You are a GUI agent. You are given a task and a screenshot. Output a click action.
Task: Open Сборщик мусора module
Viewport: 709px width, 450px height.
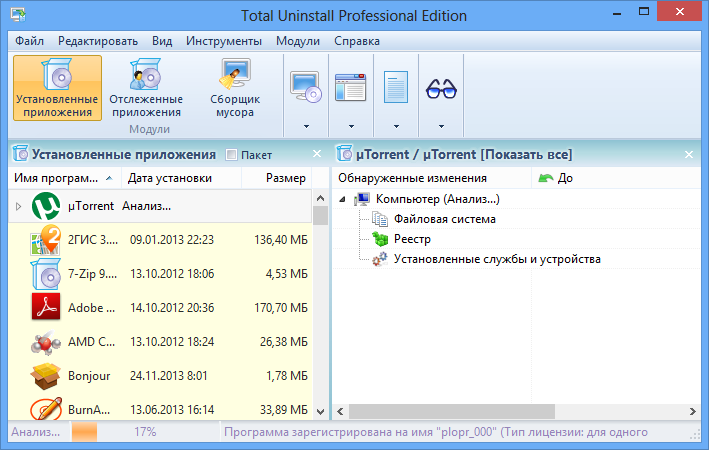click(x=235, y=88)
